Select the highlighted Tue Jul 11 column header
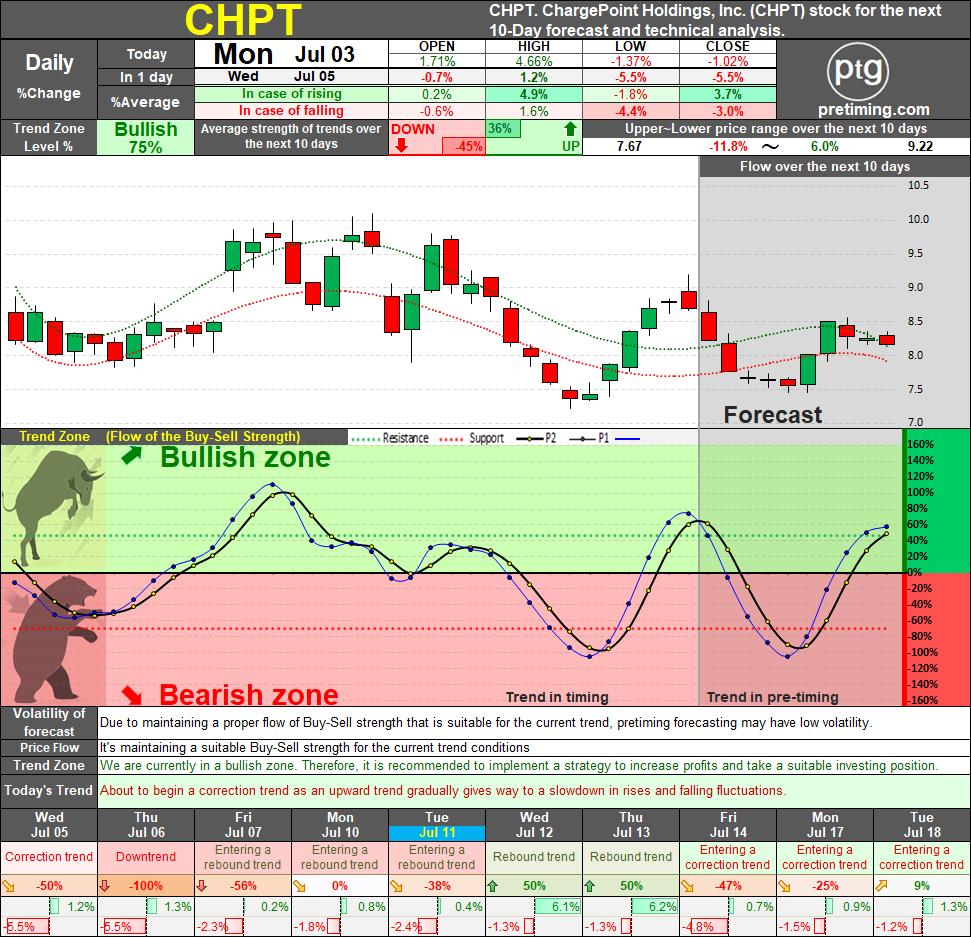 click(437, 825)
